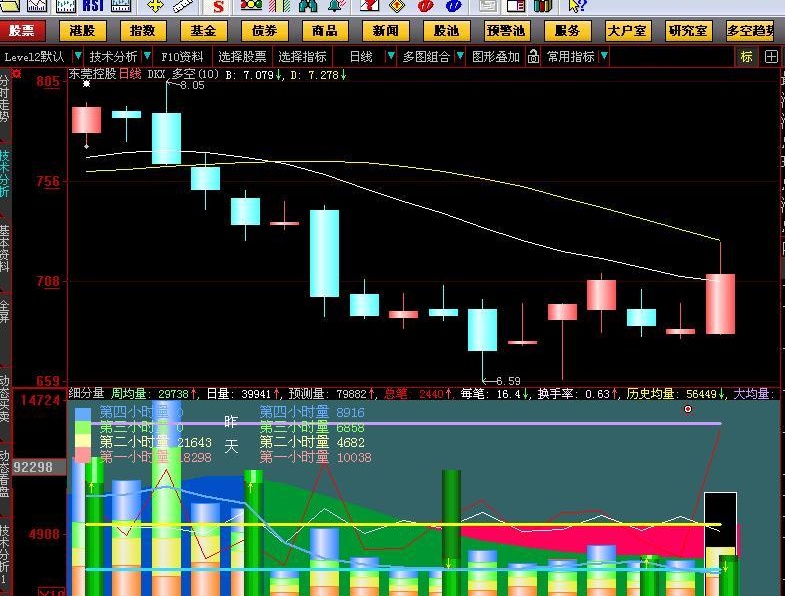Open search with the binoculars icon

(307, 6)
